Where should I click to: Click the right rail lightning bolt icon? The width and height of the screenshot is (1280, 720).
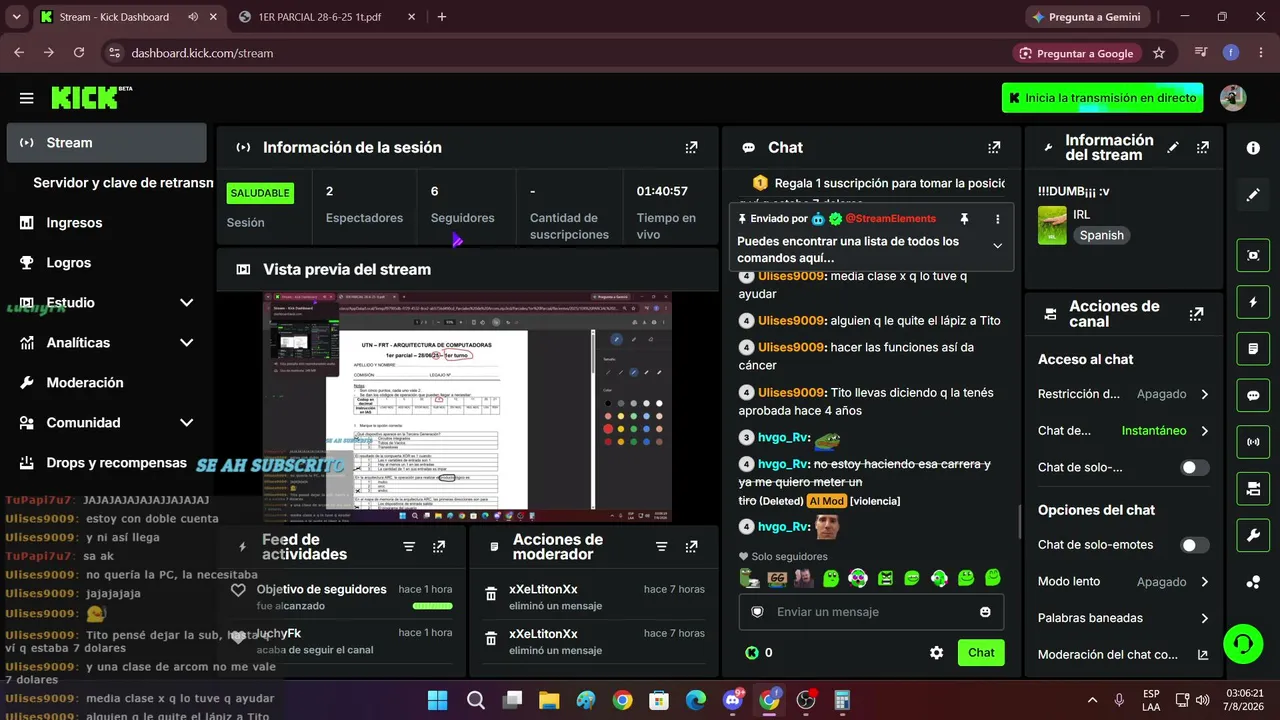pos(1253,302)
